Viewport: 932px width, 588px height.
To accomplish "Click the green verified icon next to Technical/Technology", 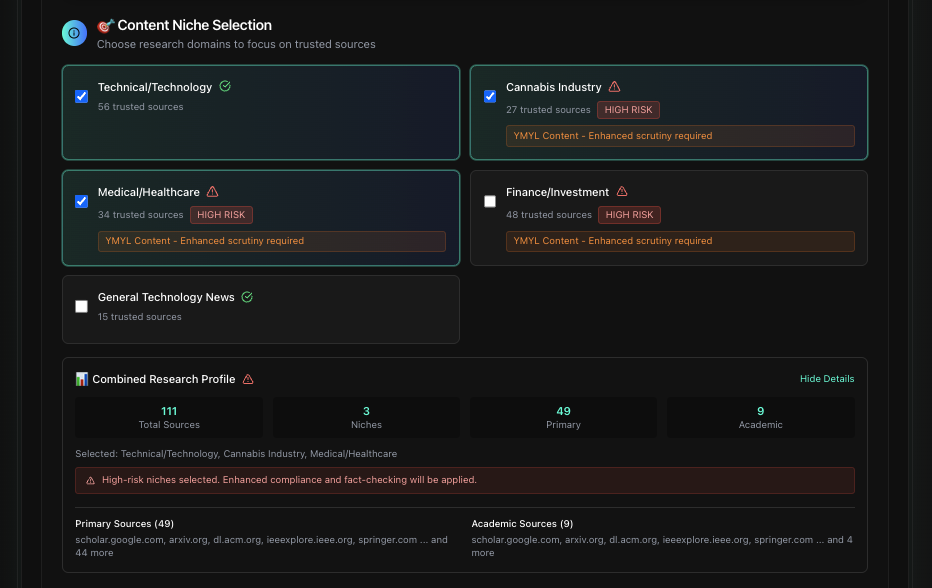I will [x=224, y=87].
